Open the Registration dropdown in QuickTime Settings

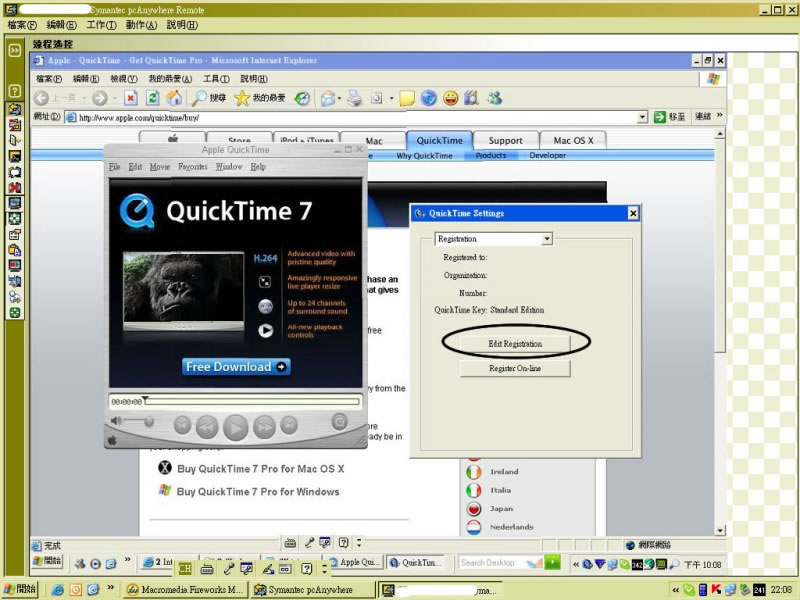pyautogui.click(x=547, y=239)
